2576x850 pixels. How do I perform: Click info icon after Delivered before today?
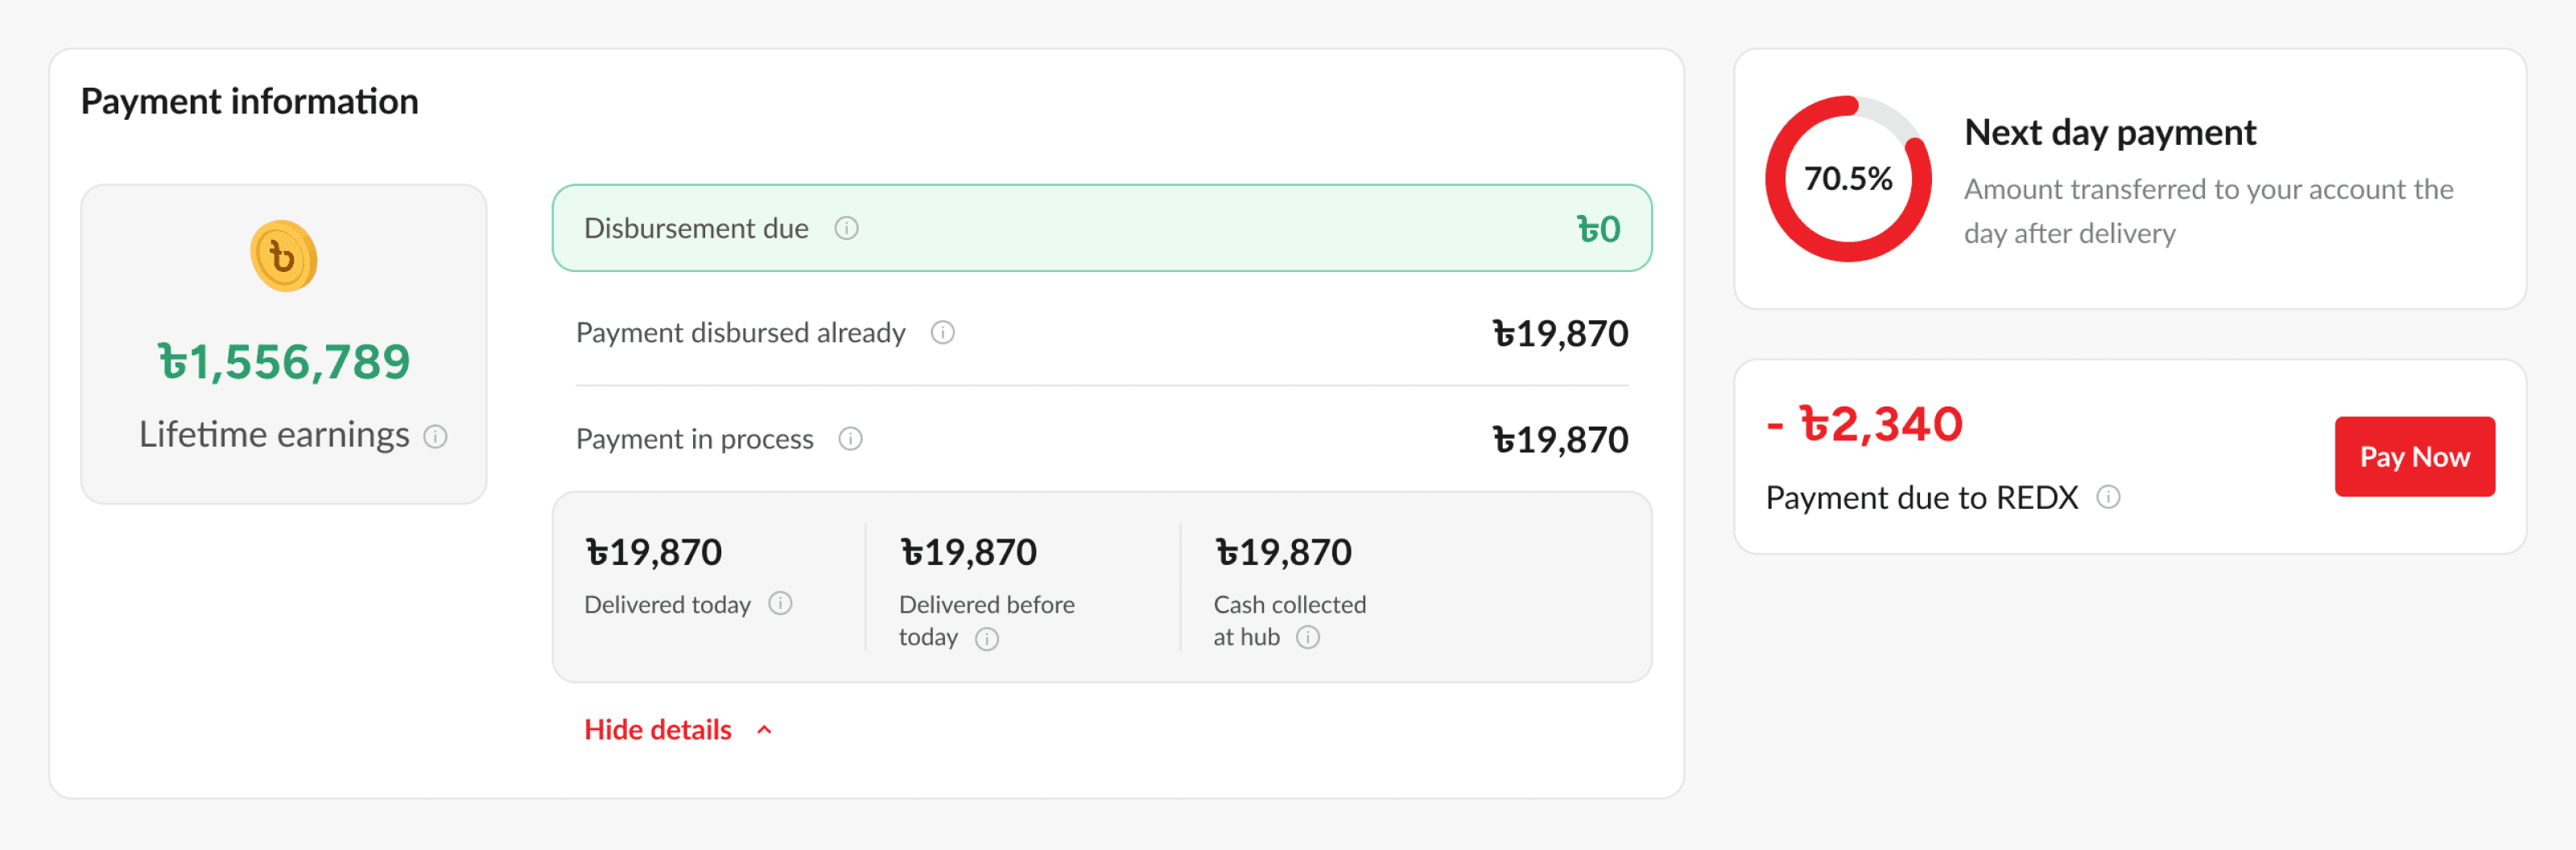click(986, 639)
